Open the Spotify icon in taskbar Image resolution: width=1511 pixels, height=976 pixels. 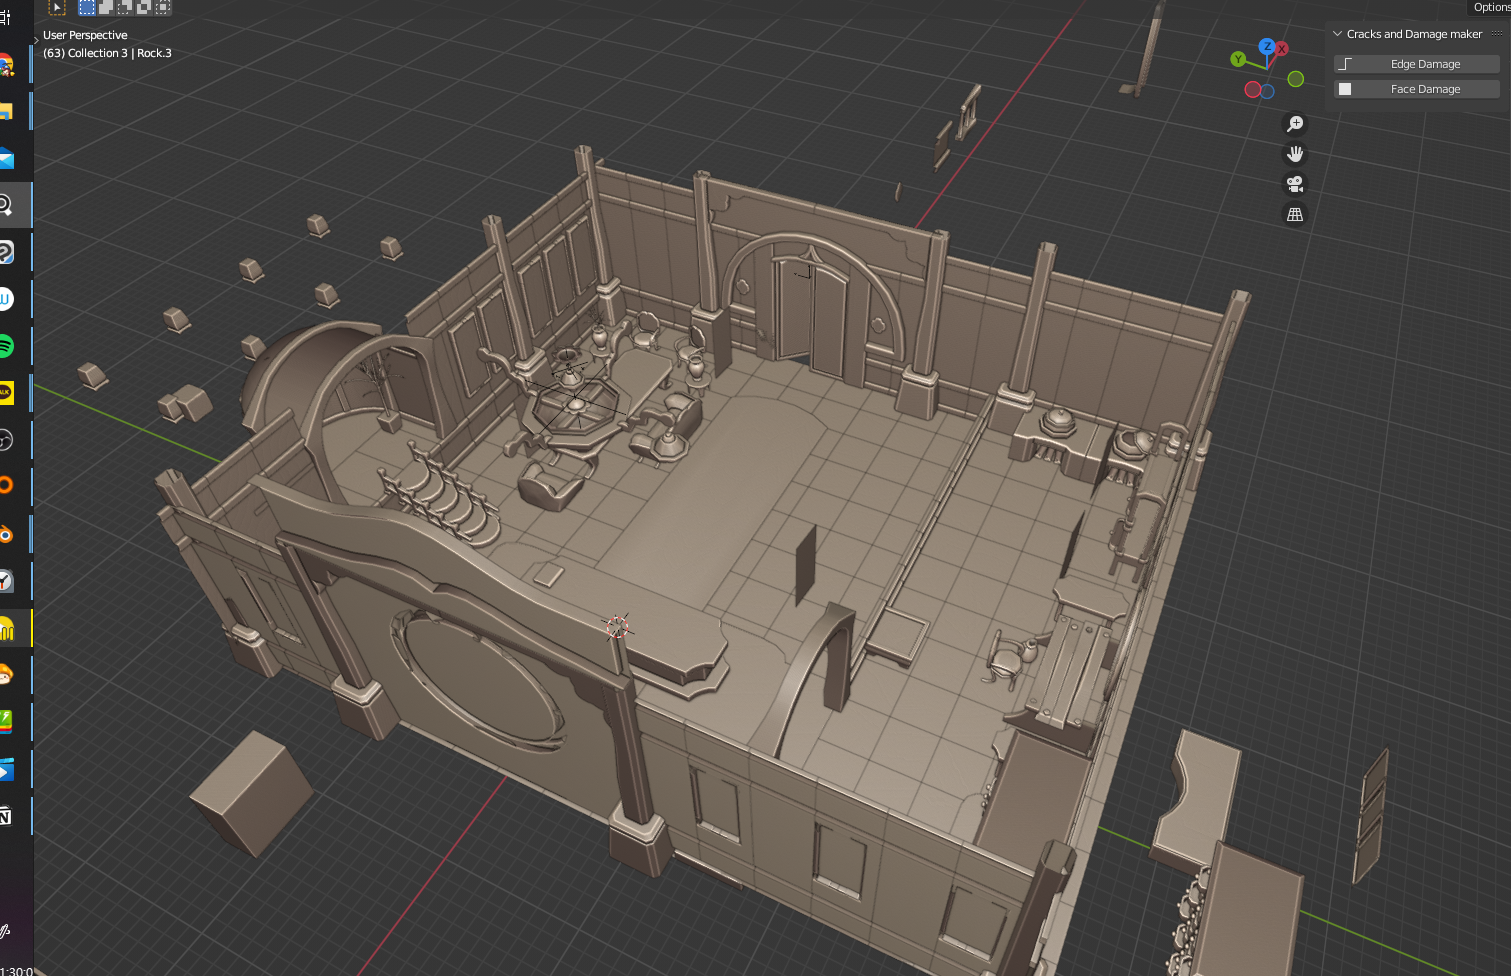(x=6, y=346)
